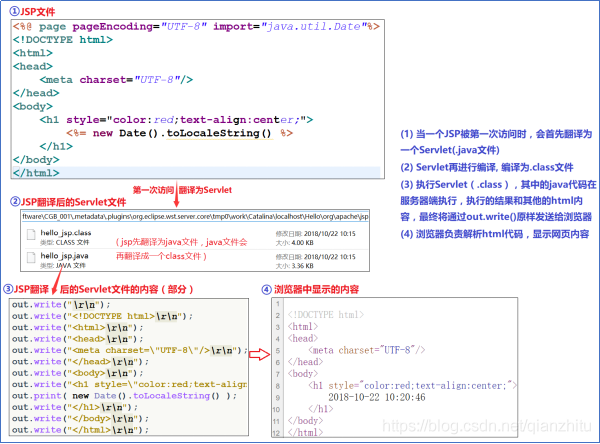Click the JAVA 文件 type label
The height and width of the screenshot is (444, 600).
63,265
